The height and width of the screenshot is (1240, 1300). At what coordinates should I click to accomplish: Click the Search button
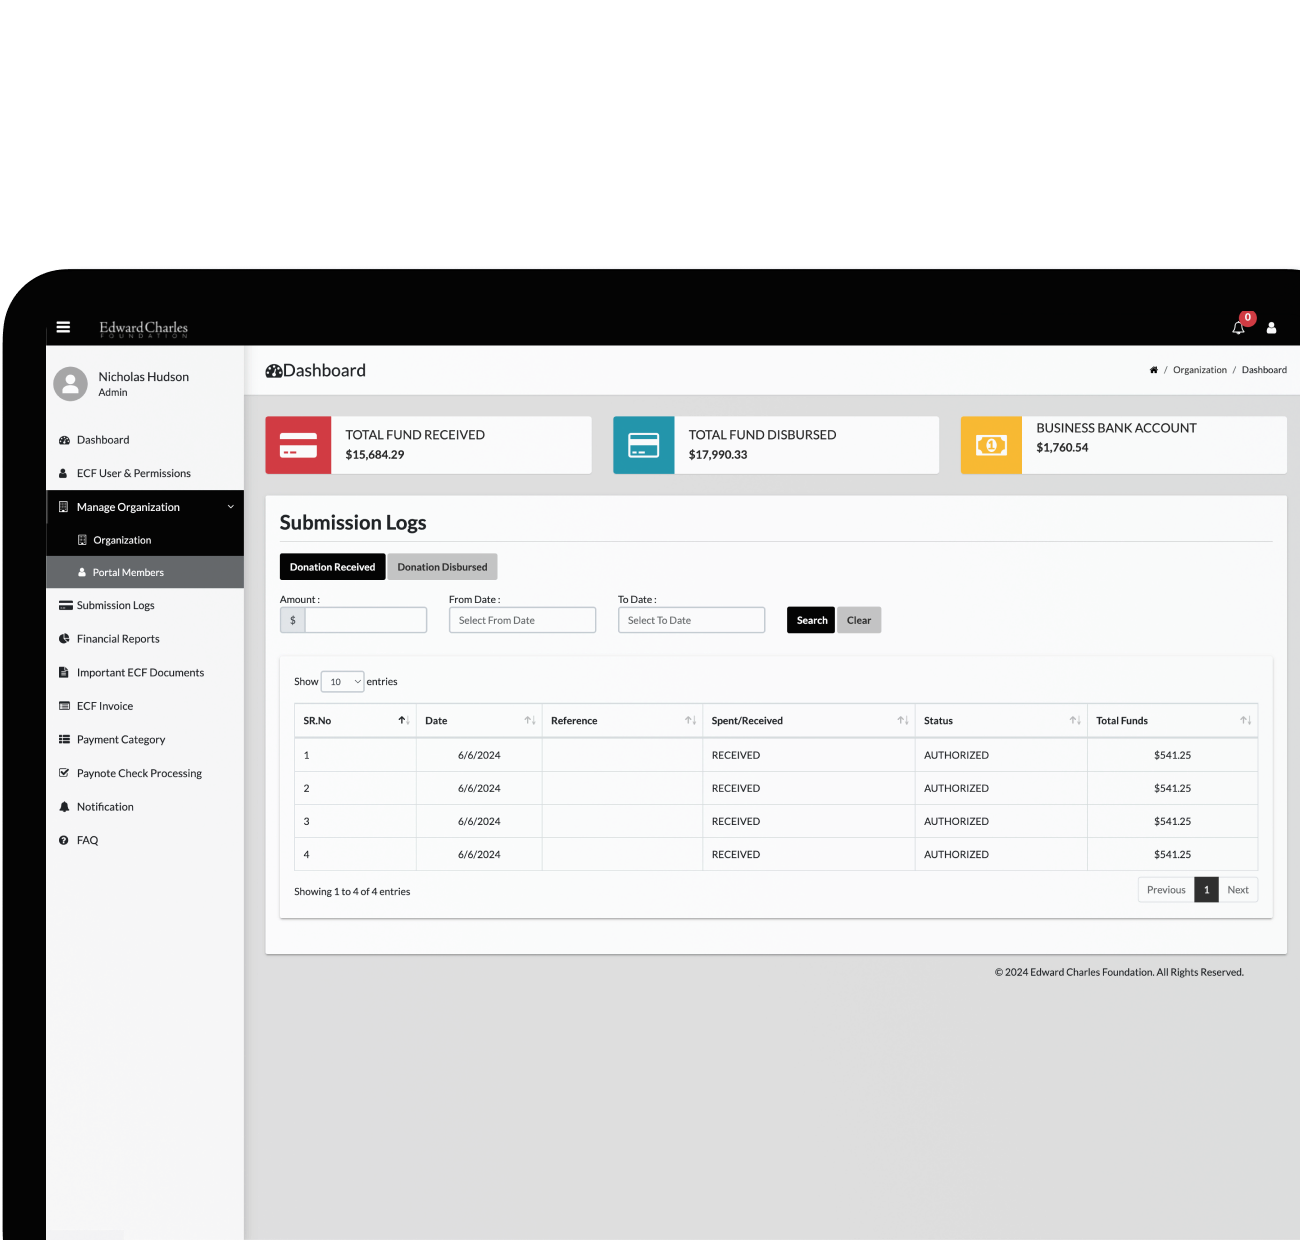point(810,619)
